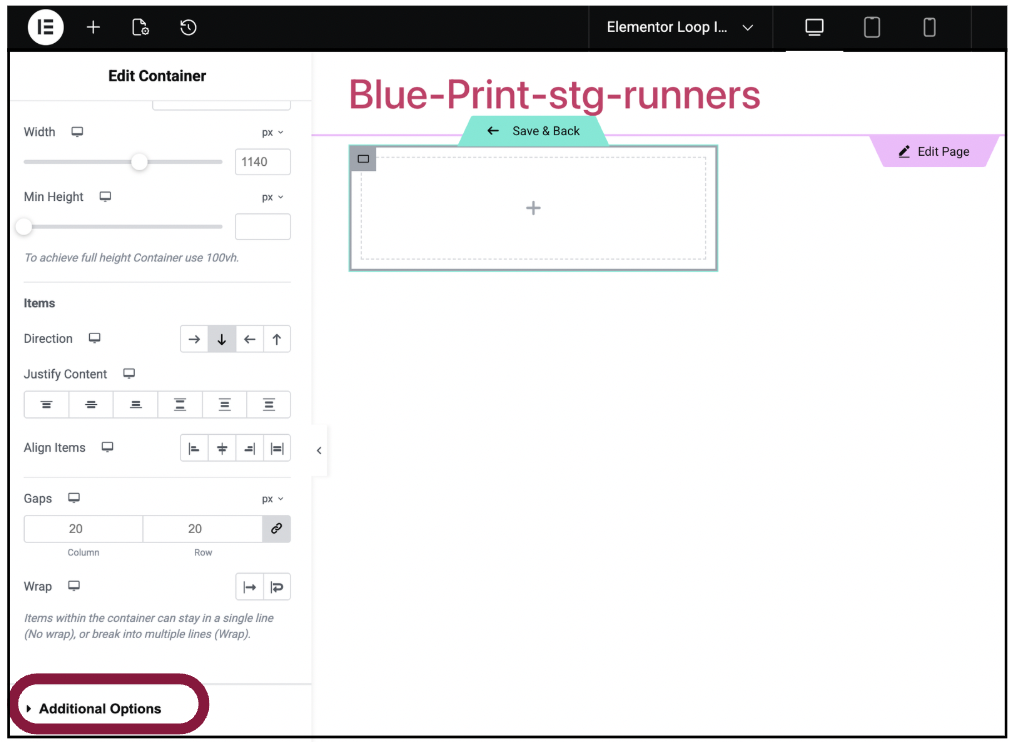This screenshot has height=742, width=1010.
Task: Click the Width responsive device icon
Action: click(x=77, y=131)
